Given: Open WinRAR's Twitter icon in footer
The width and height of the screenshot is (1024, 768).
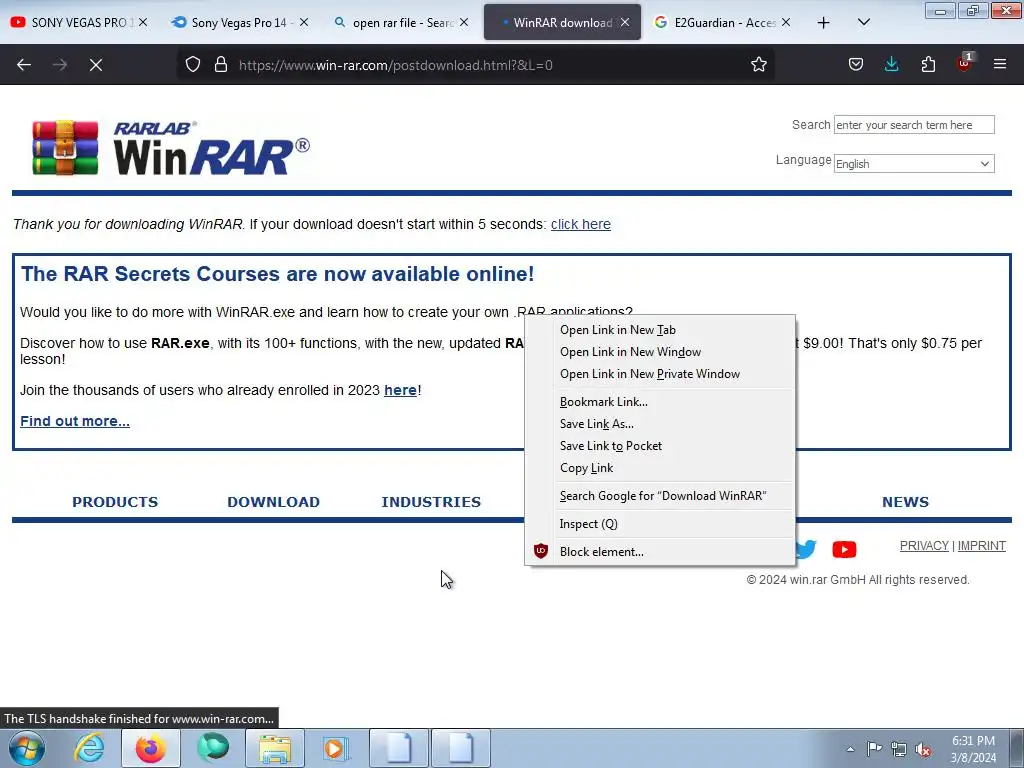Looking at the screenshot, I should click(807, 549).
